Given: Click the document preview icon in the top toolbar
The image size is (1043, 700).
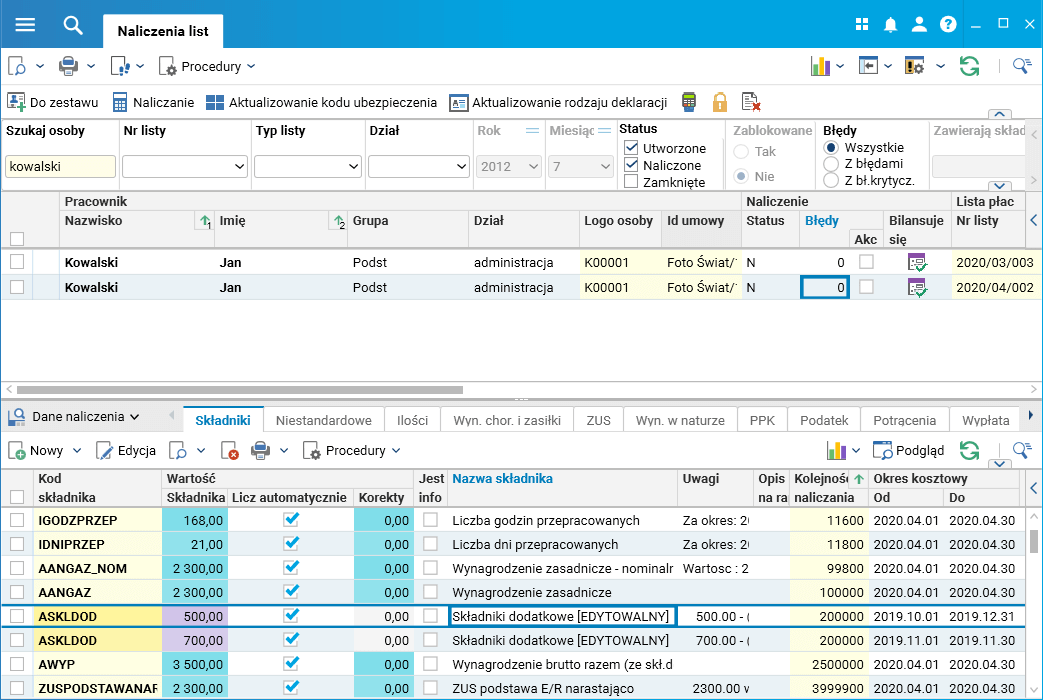Looking at the screenshot, I should pos(17,66).
